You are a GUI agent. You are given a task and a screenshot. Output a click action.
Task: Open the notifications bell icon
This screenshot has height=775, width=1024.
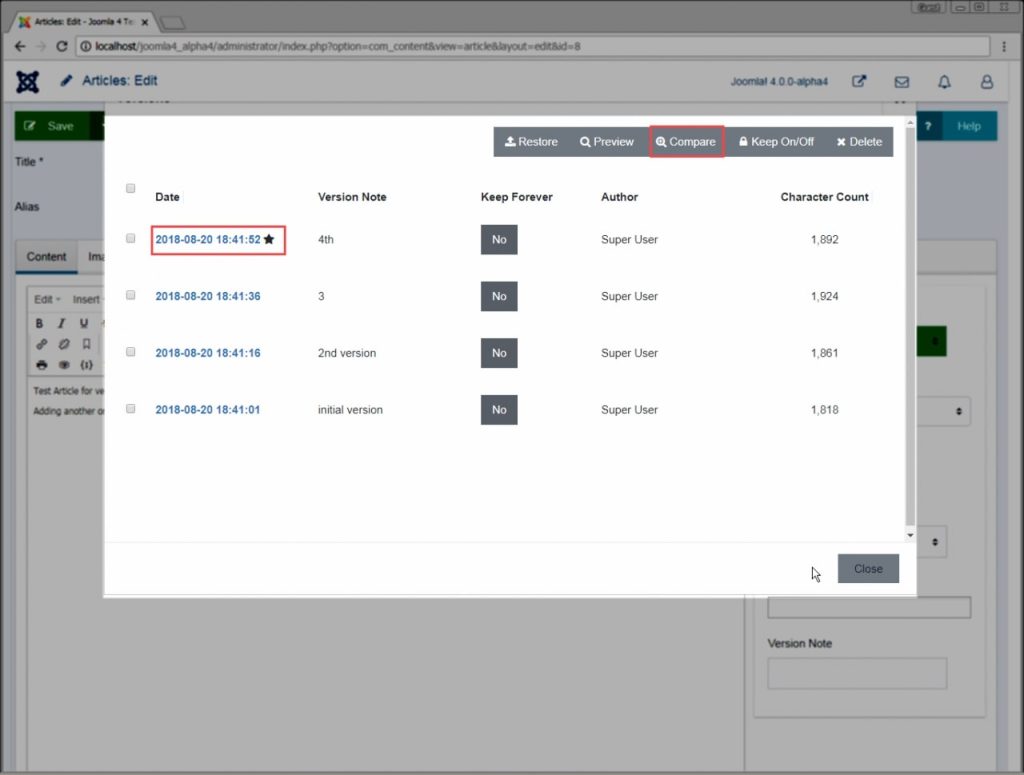(944, 82)
